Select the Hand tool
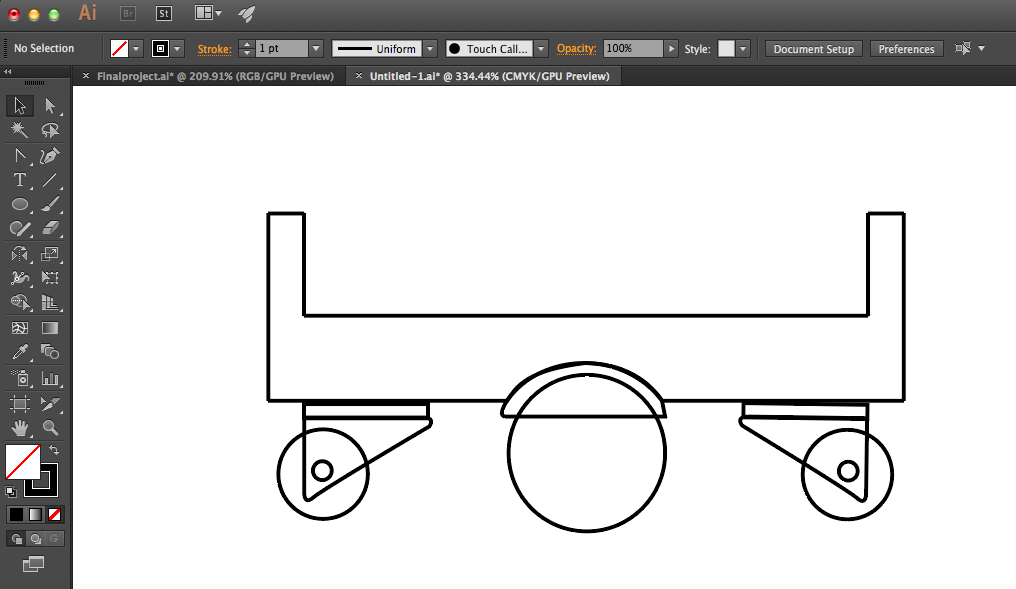The width and height of the screenshot is (1016, 589). (19, 428)
